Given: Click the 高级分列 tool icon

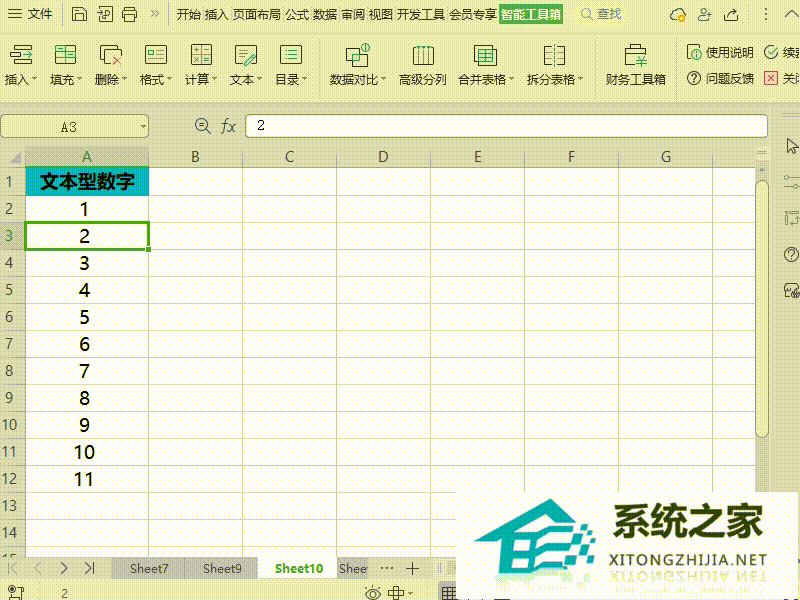Looking at the screenshot, I should pos(423,55).
